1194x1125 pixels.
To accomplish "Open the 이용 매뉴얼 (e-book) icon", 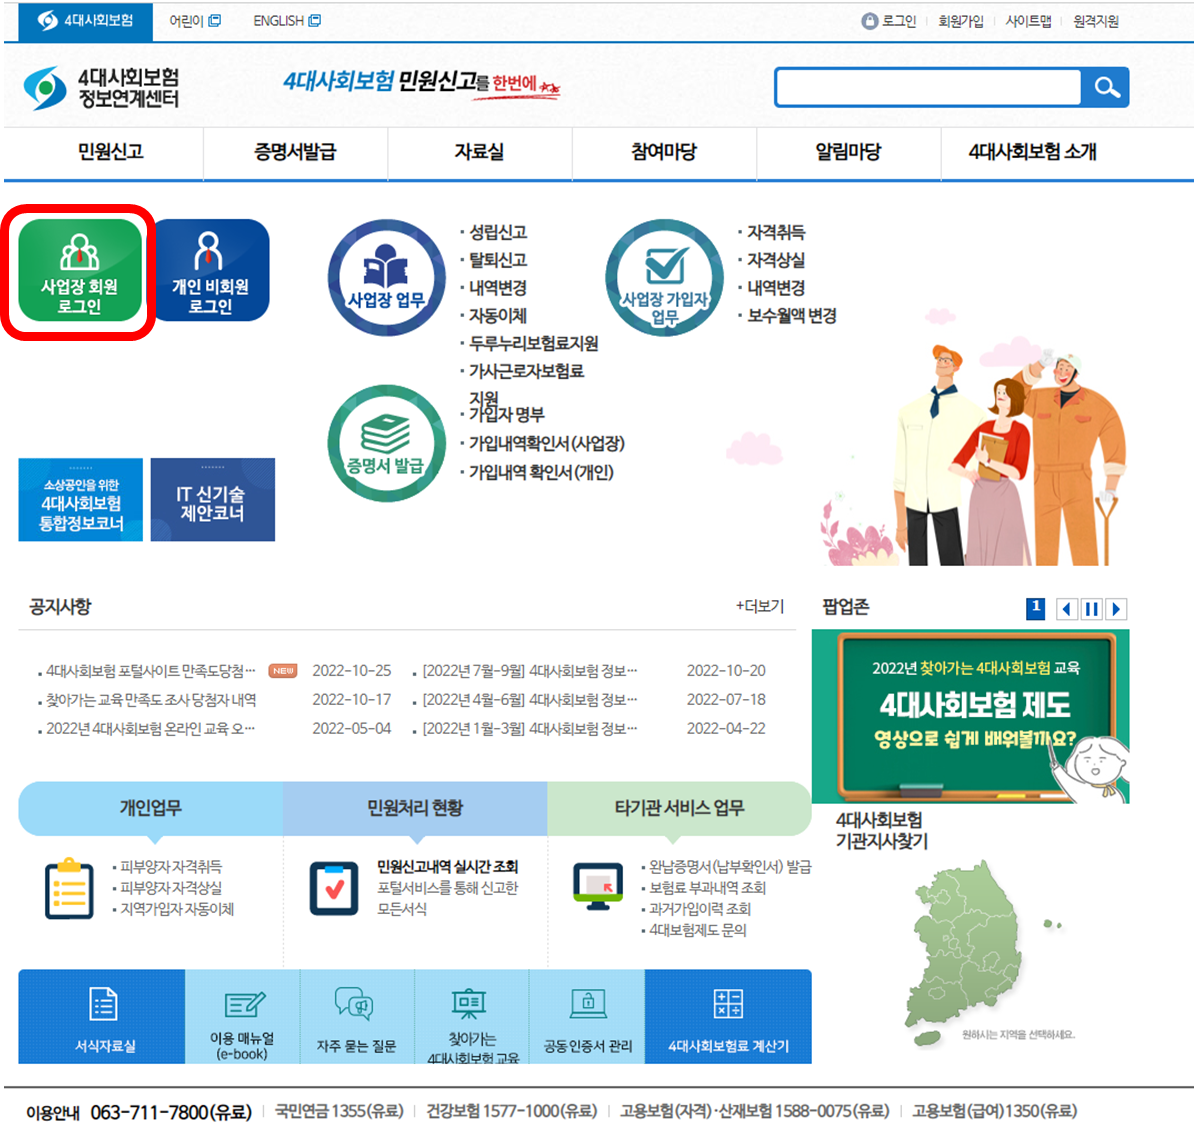I will coord(242,1003).
